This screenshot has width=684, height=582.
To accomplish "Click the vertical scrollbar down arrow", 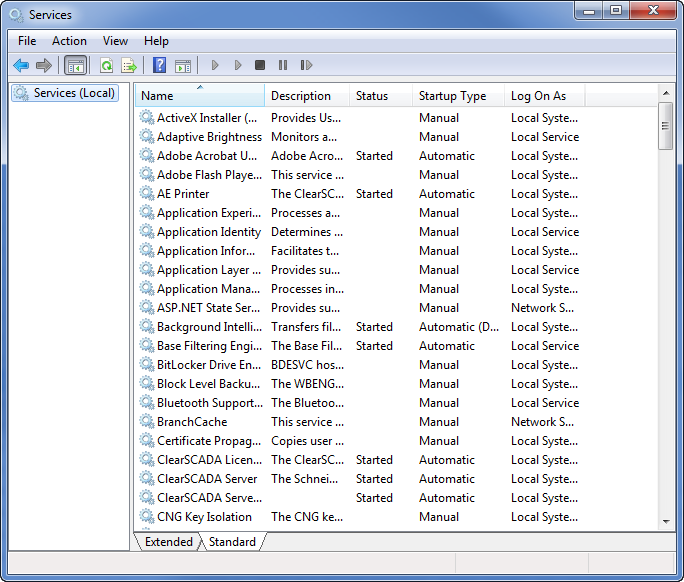I will pyautogui.click(x=666, y=521).
